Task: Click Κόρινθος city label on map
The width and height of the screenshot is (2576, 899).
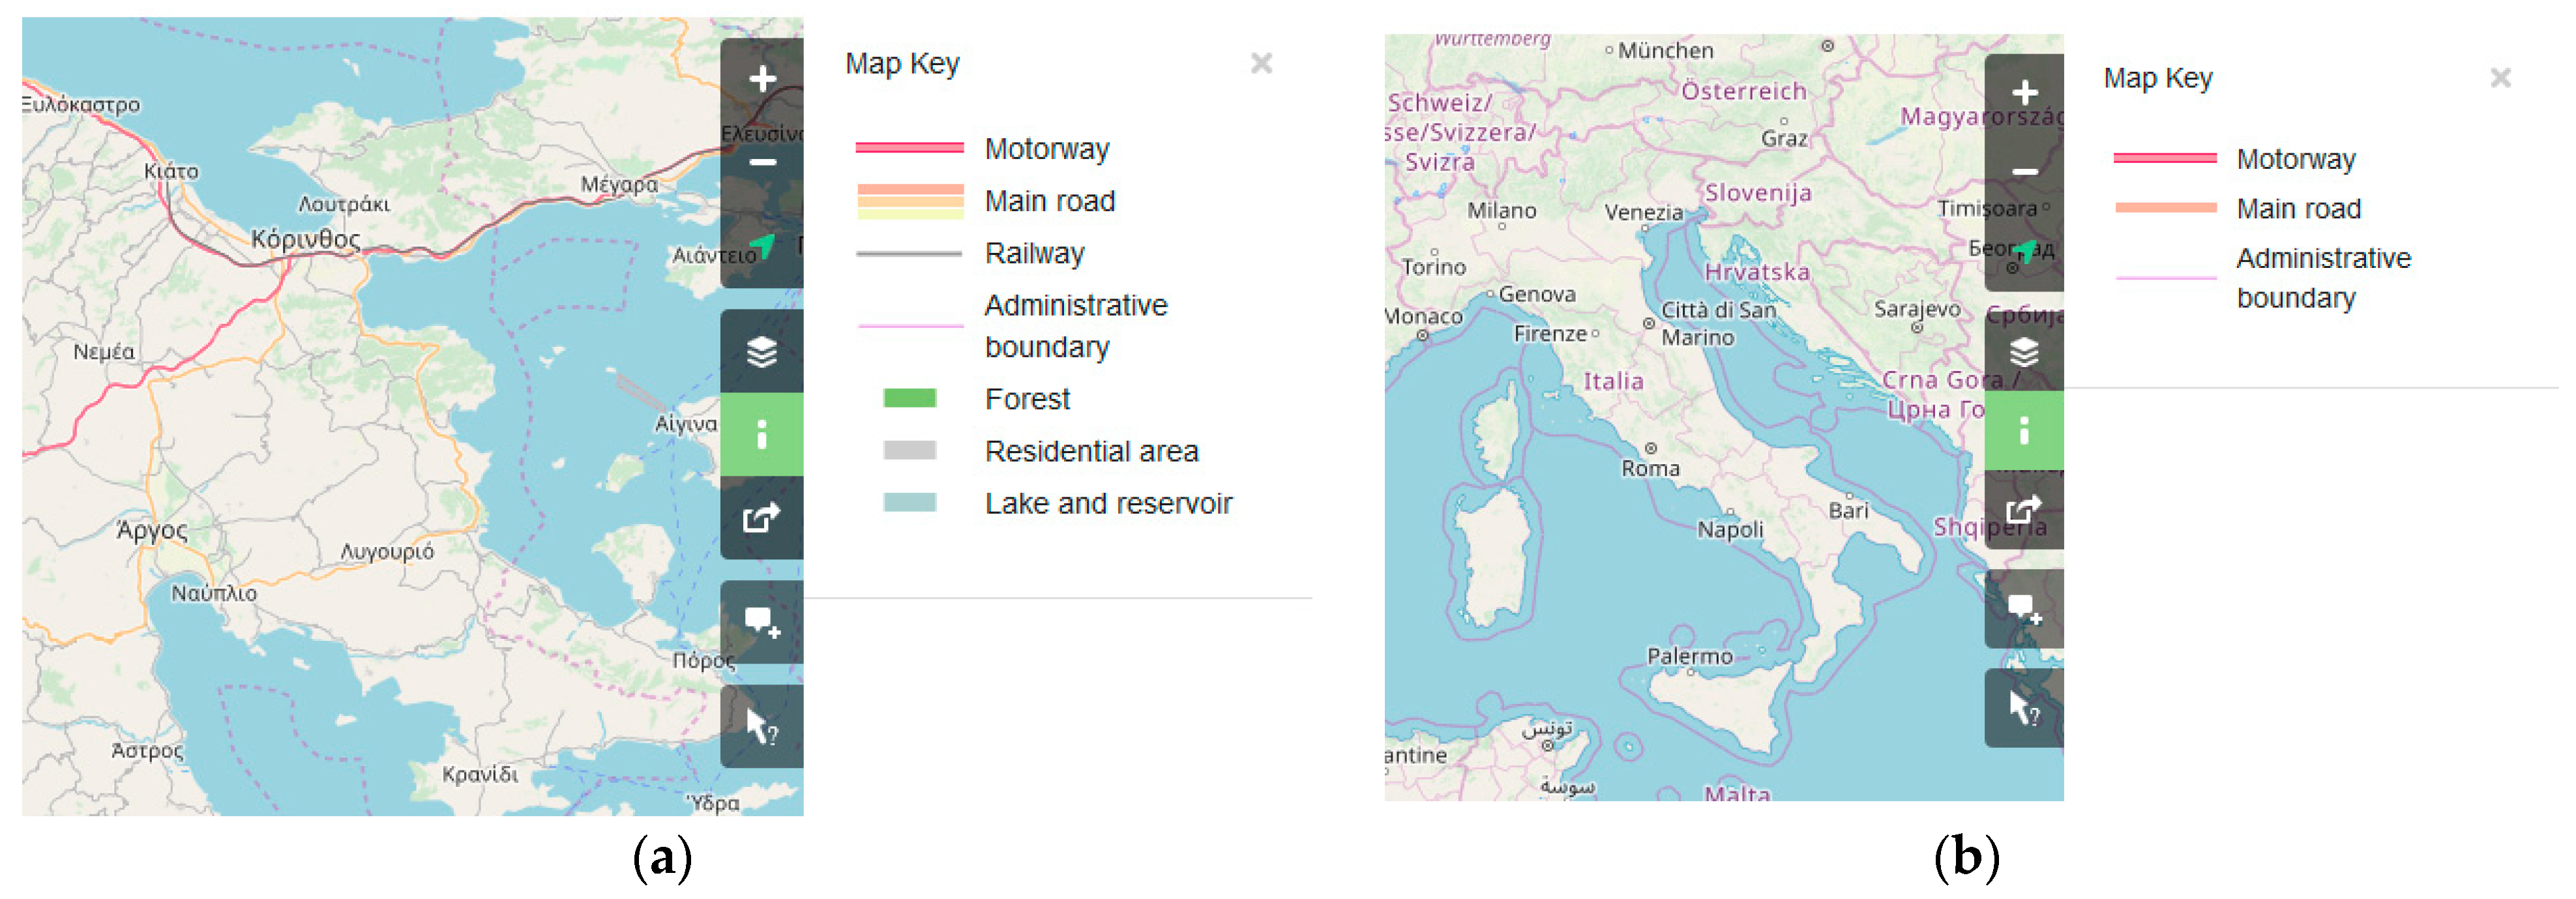Action: coord(305,240)
